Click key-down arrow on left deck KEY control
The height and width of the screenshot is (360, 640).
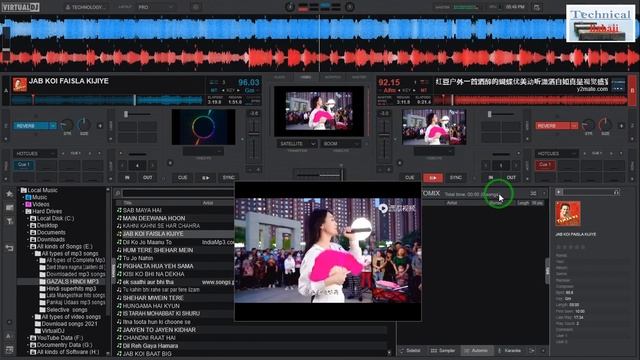click(223, 90)
